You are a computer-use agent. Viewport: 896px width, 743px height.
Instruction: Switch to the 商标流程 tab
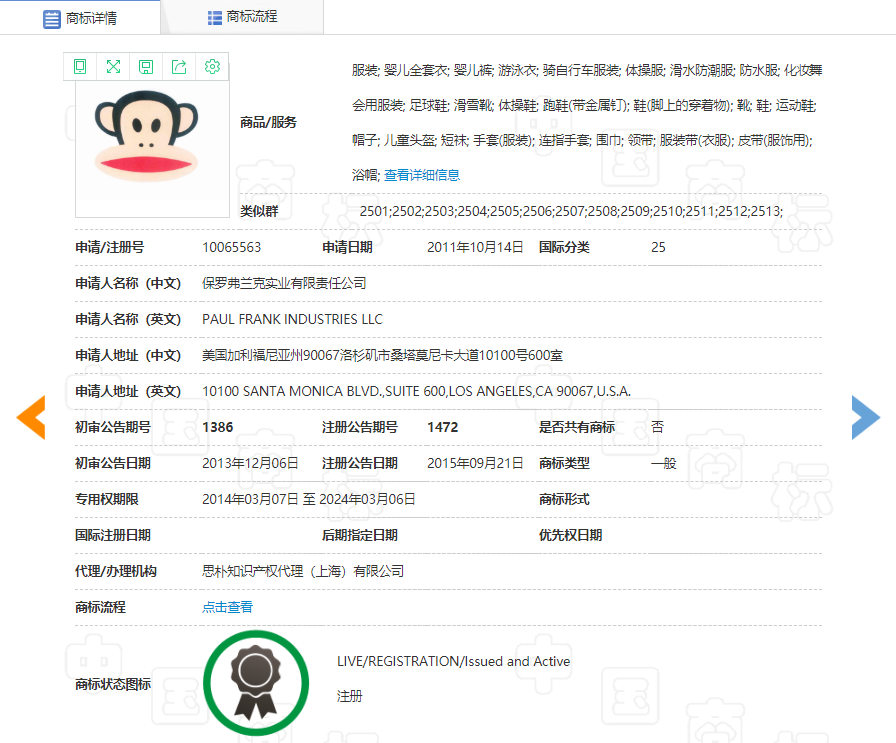pos(242,17)
